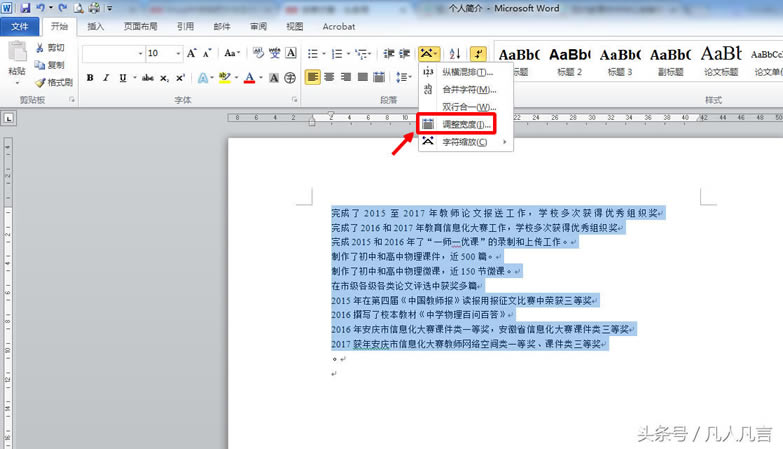Open the font name dropdown

coord(140,53)
